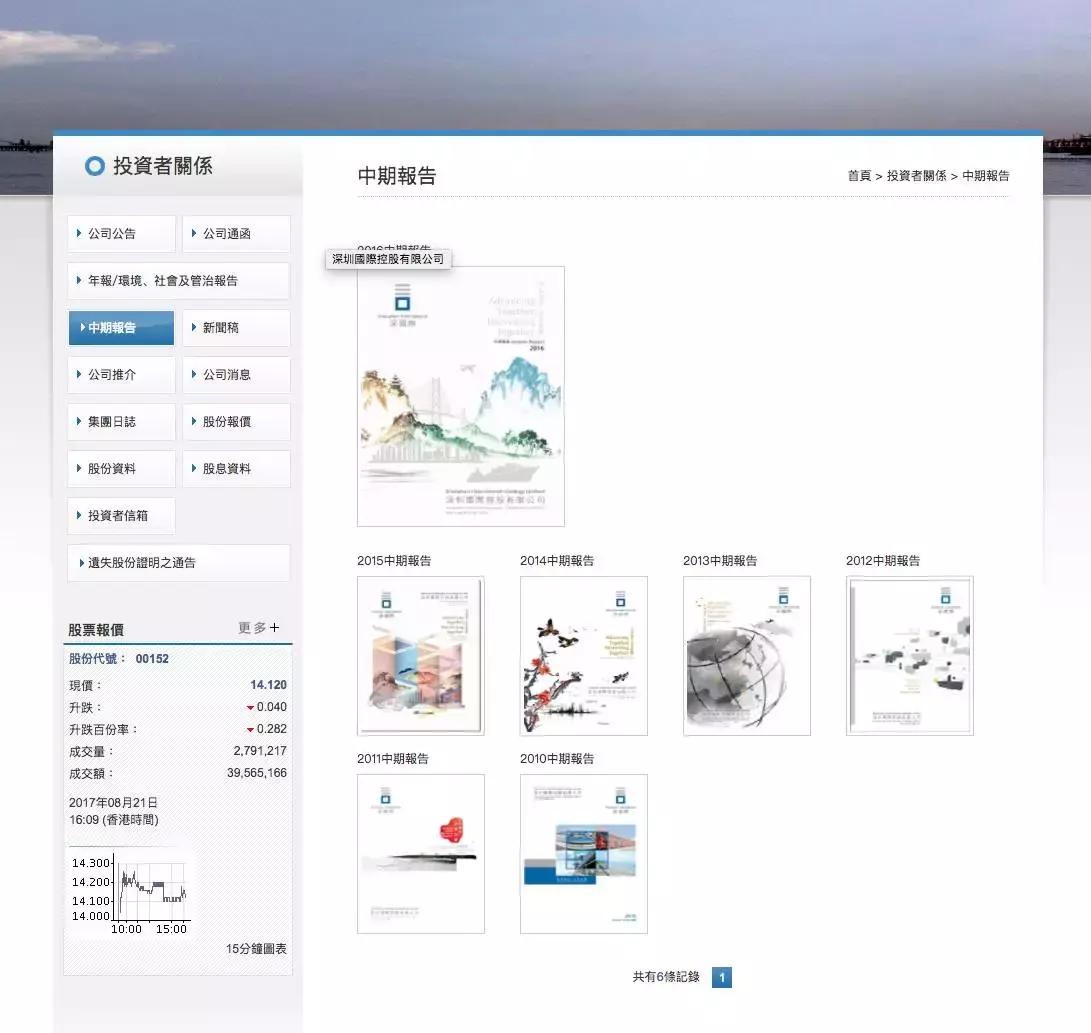1091x1033 pixels.
Task: Select 年報/環境、社會及管治報告 menu item
Action: [x=178, y=281]
